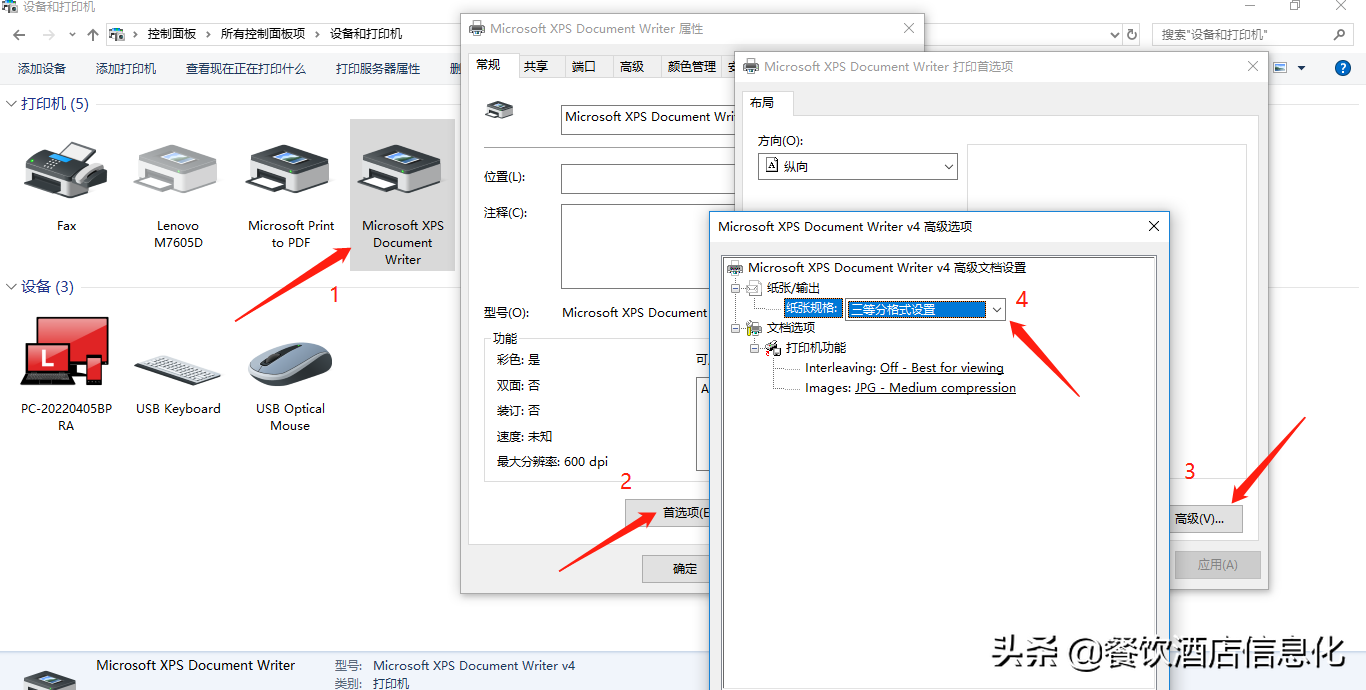The image size is (1366, 690).
Task: Collapse the 打印机功能 tree node
Action: 755,348
